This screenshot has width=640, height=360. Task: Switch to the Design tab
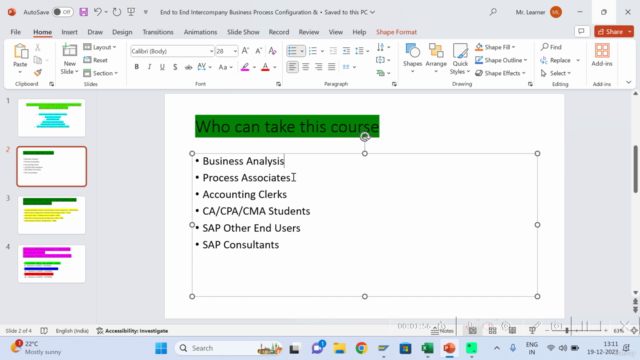pyautogui.click(x=122, y=32)
